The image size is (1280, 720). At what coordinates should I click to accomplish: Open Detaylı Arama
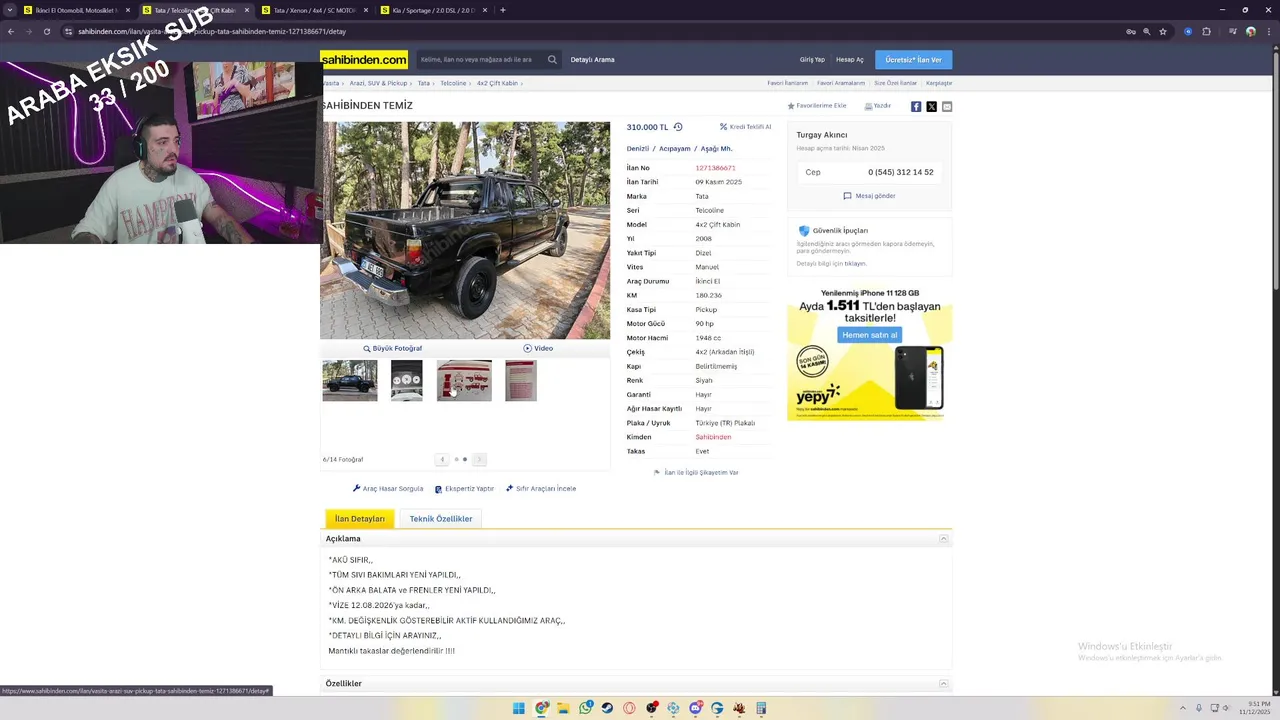[592, 60]
